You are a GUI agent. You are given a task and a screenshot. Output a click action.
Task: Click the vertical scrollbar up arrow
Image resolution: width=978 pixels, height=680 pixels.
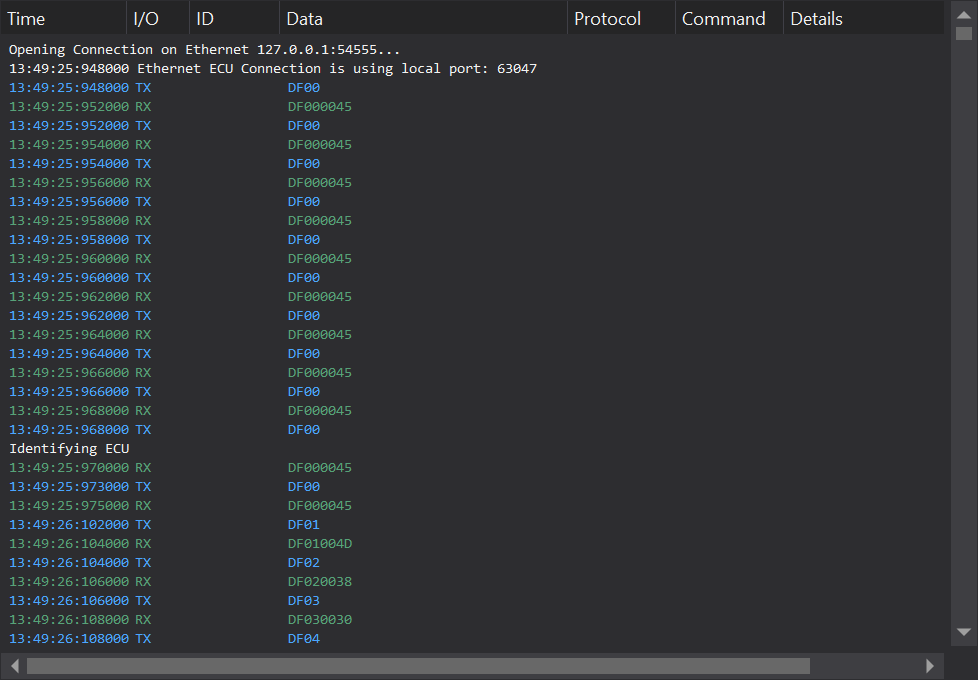tap(963, 14)
